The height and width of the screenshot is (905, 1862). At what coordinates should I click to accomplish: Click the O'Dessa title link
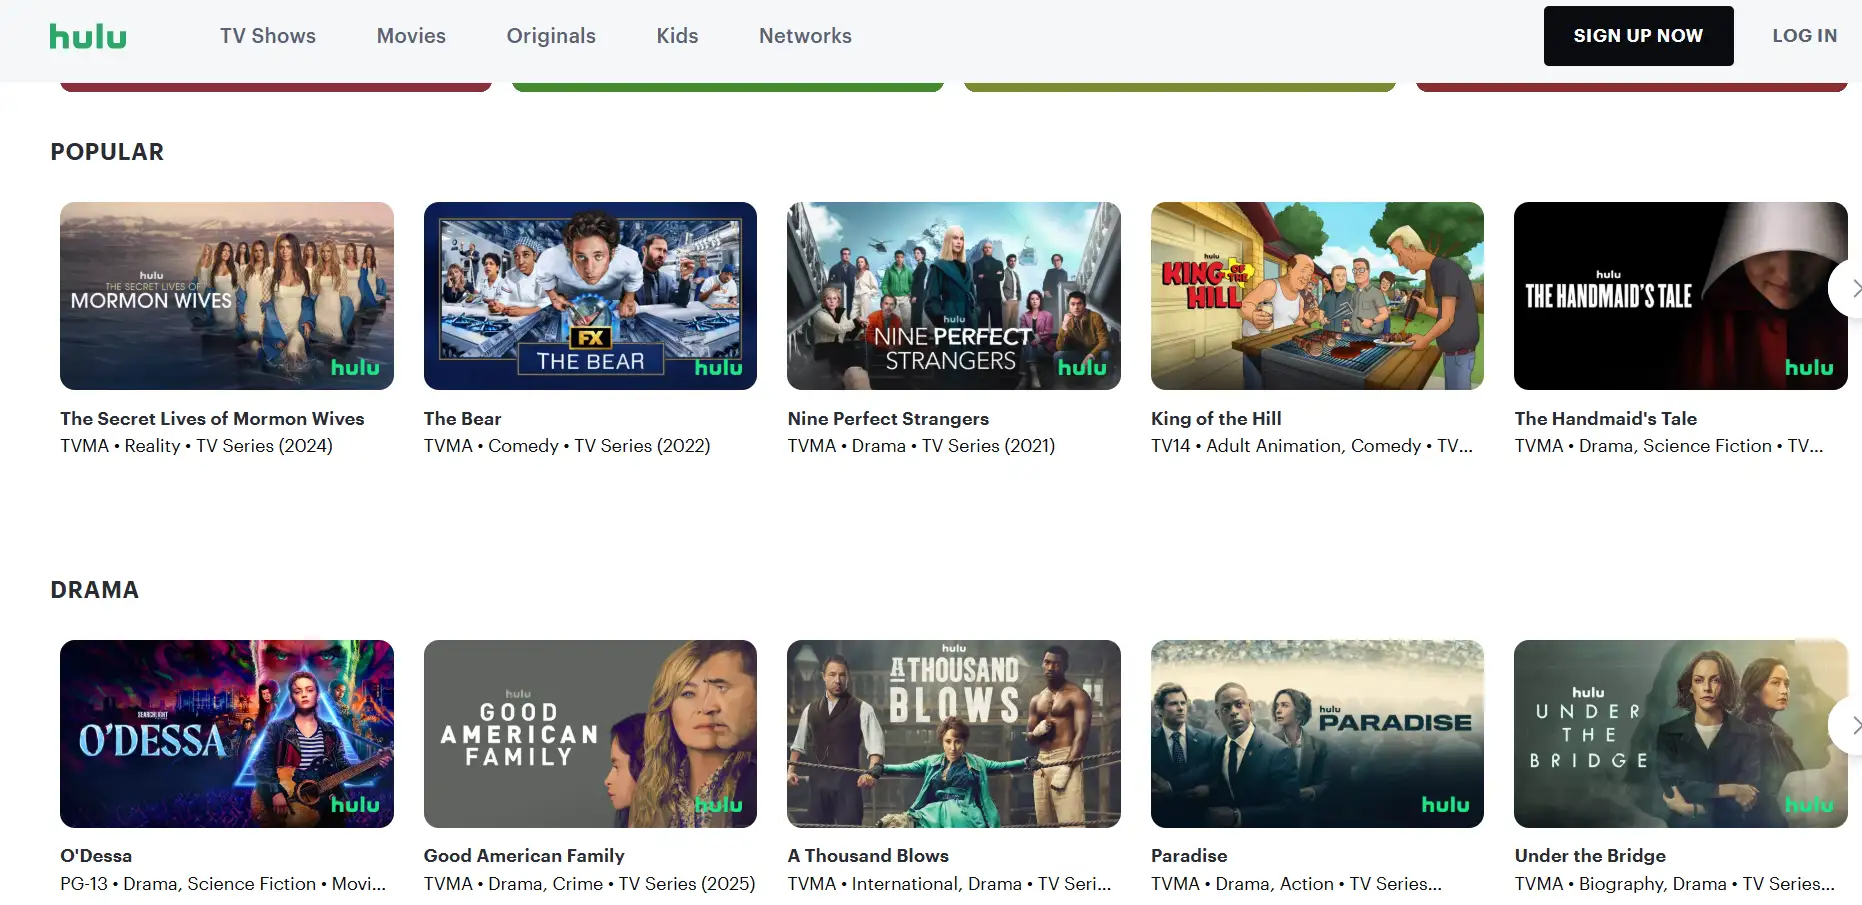(x=96, y=856)
